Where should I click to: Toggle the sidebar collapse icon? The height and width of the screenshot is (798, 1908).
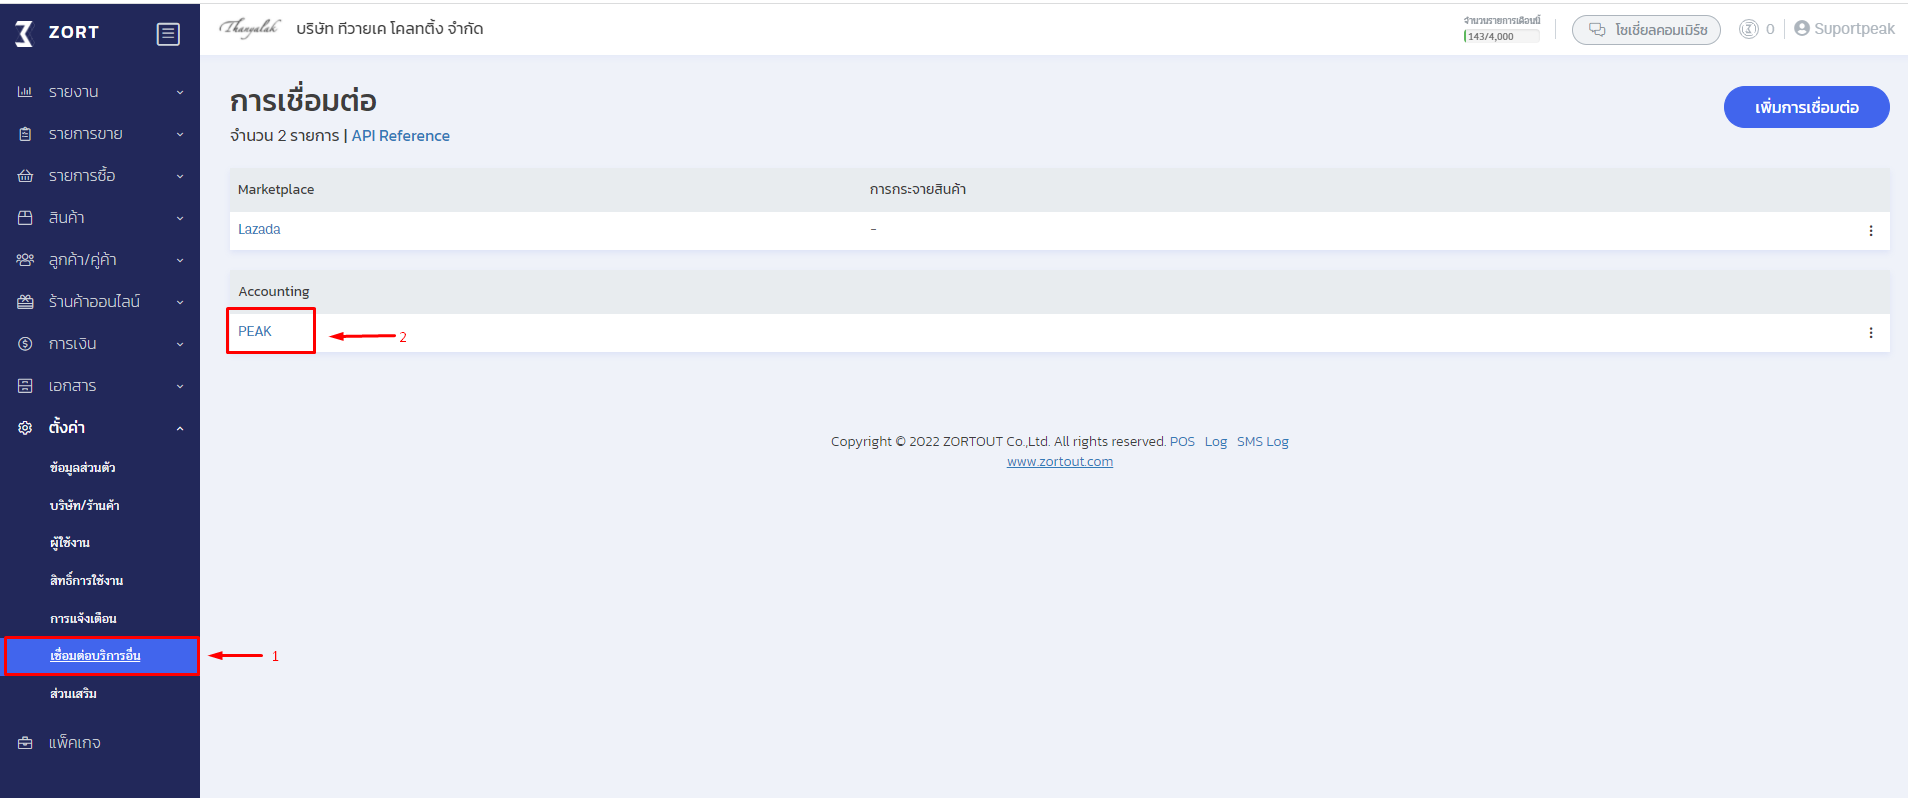(168, 34)
